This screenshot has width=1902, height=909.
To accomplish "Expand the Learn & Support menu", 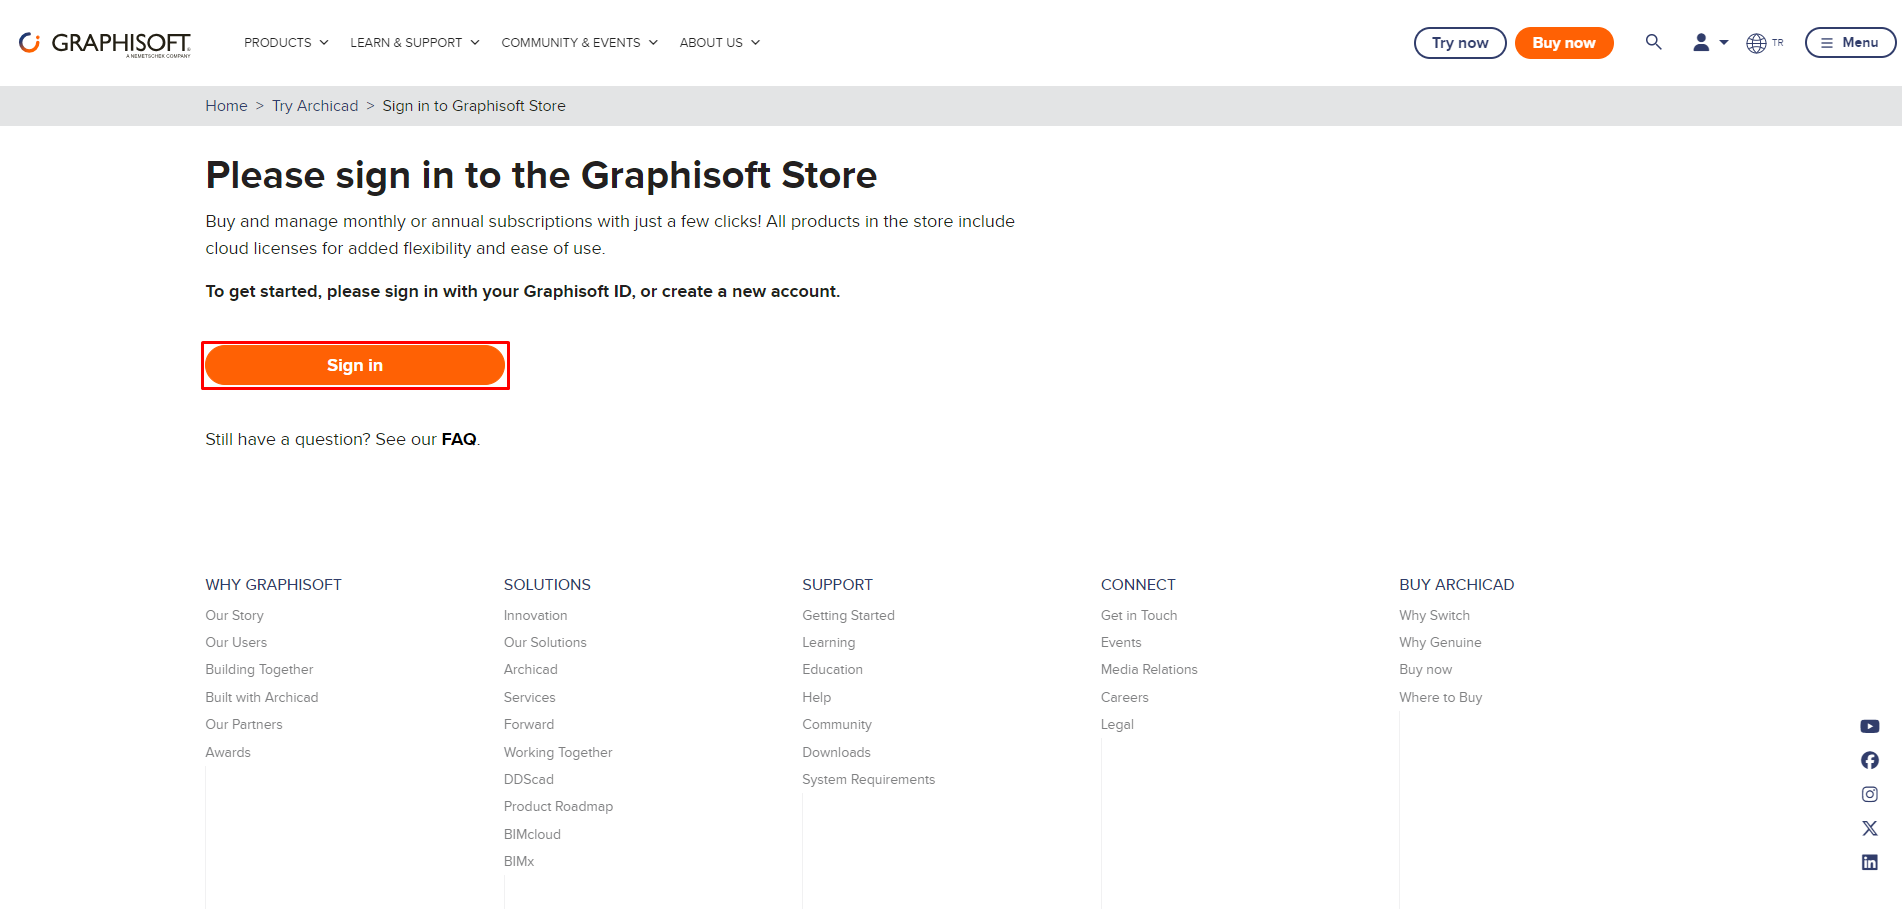I will click(x=415, y=43).
